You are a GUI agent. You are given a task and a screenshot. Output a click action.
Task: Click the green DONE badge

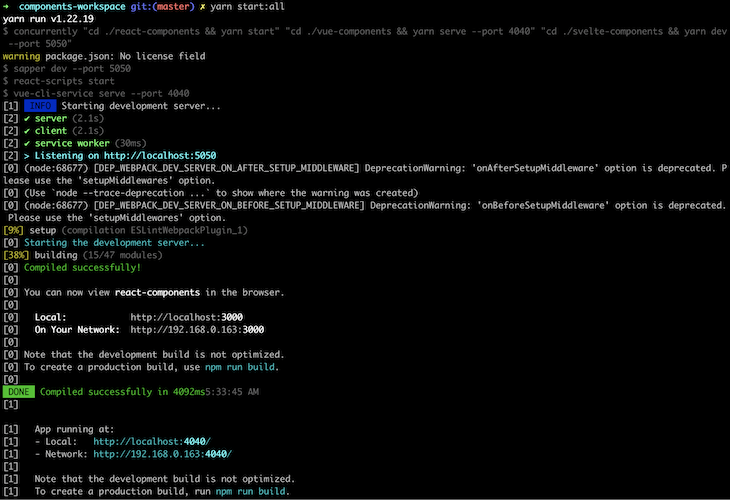[x=19, y=392]
